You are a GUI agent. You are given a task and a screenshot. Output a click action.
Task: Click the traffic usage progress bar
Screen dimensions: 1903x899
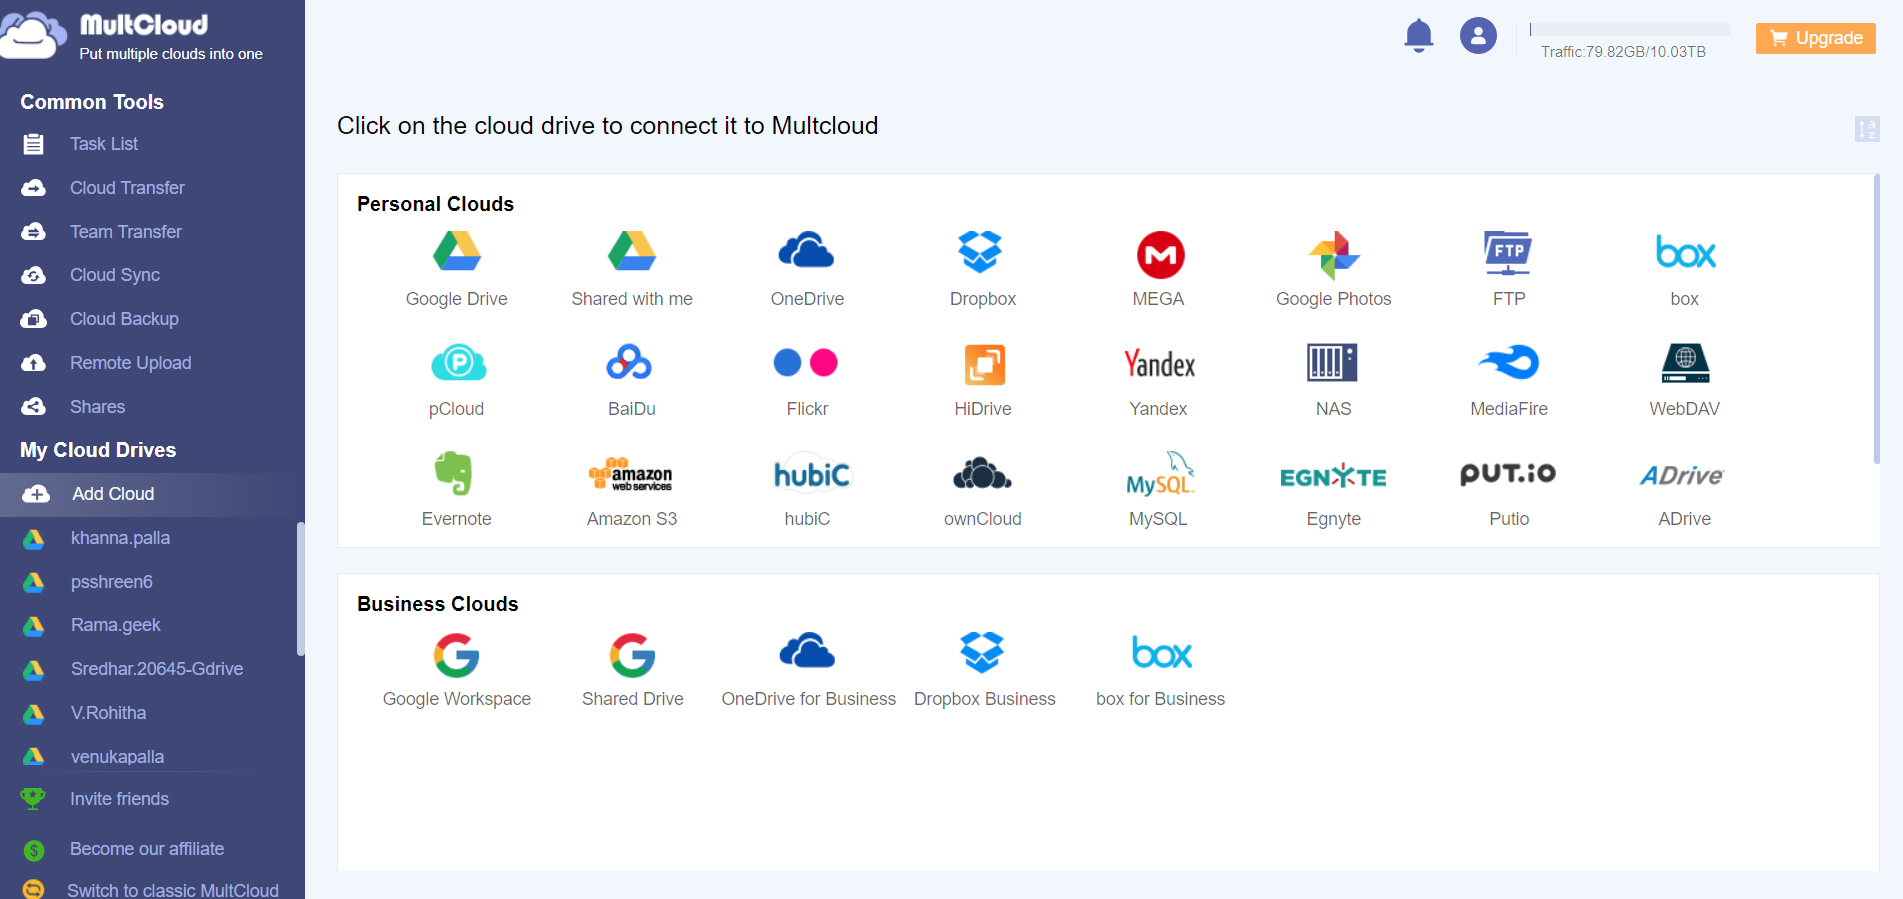coord(1629,30)
